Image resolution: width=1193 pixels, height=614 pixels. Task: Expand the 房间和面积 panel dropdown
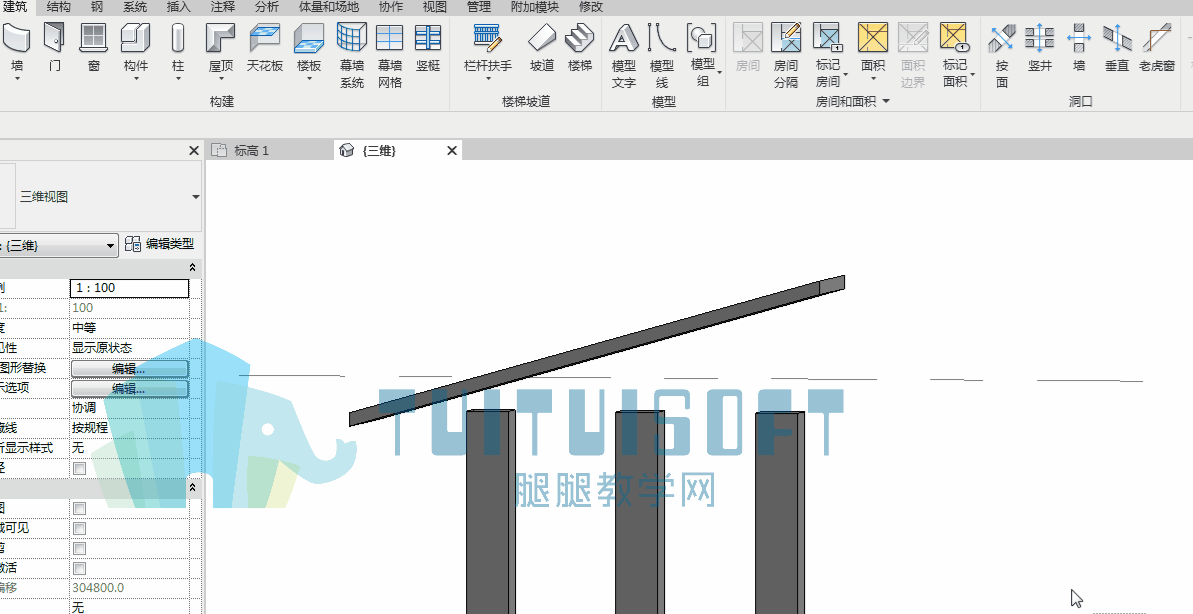(886, 101)
